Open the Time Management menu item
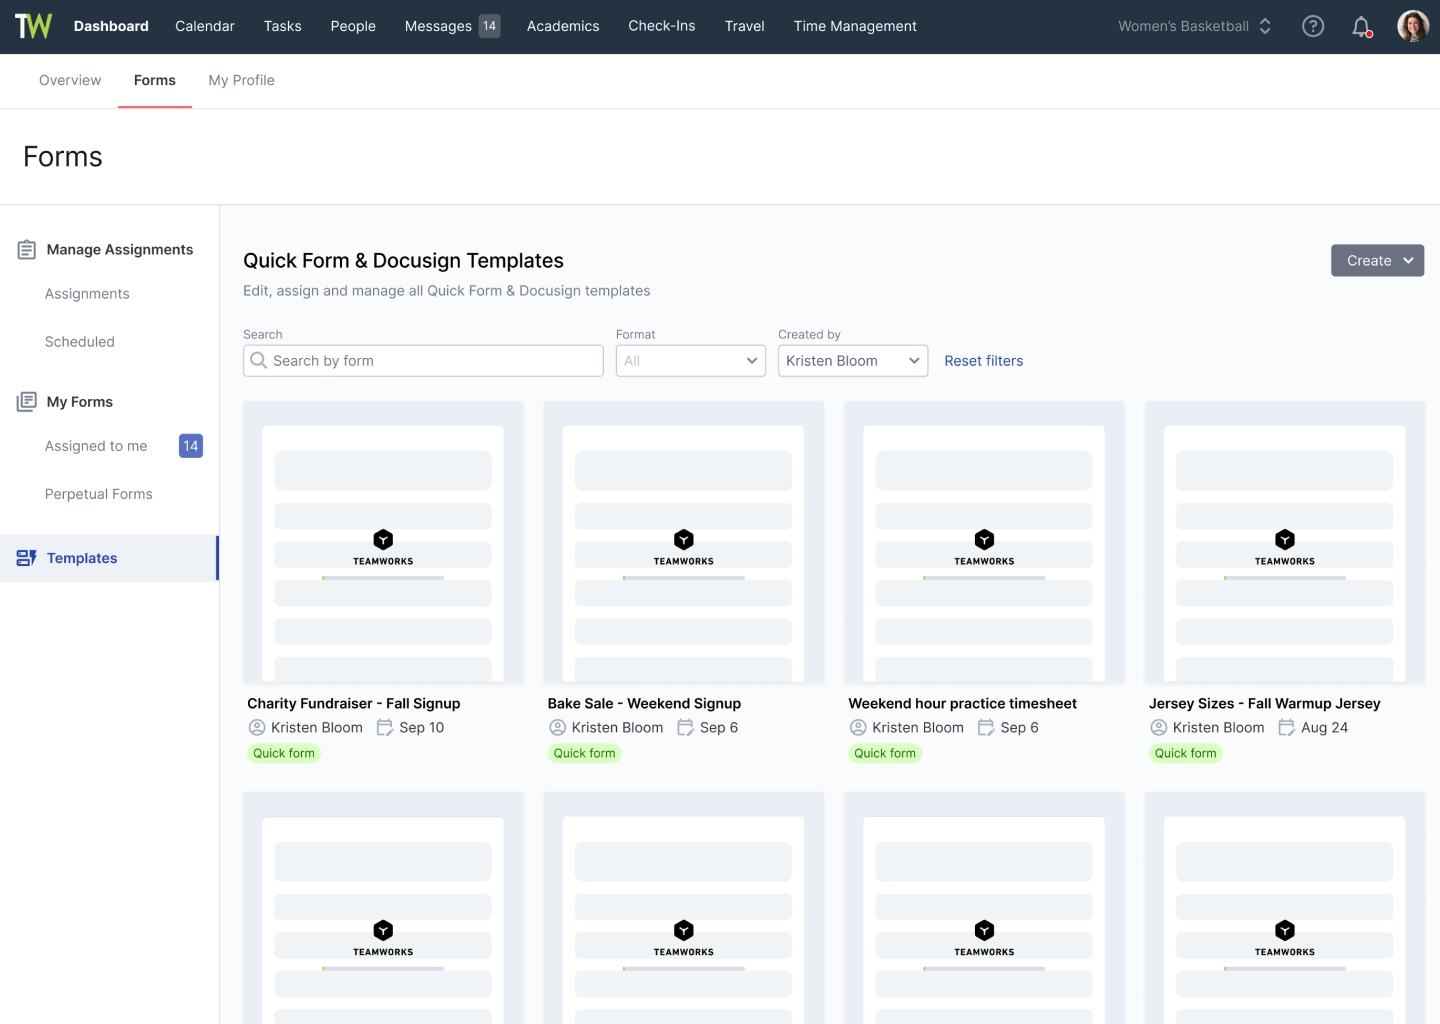1440x1024 pixels. coord(855,26)
